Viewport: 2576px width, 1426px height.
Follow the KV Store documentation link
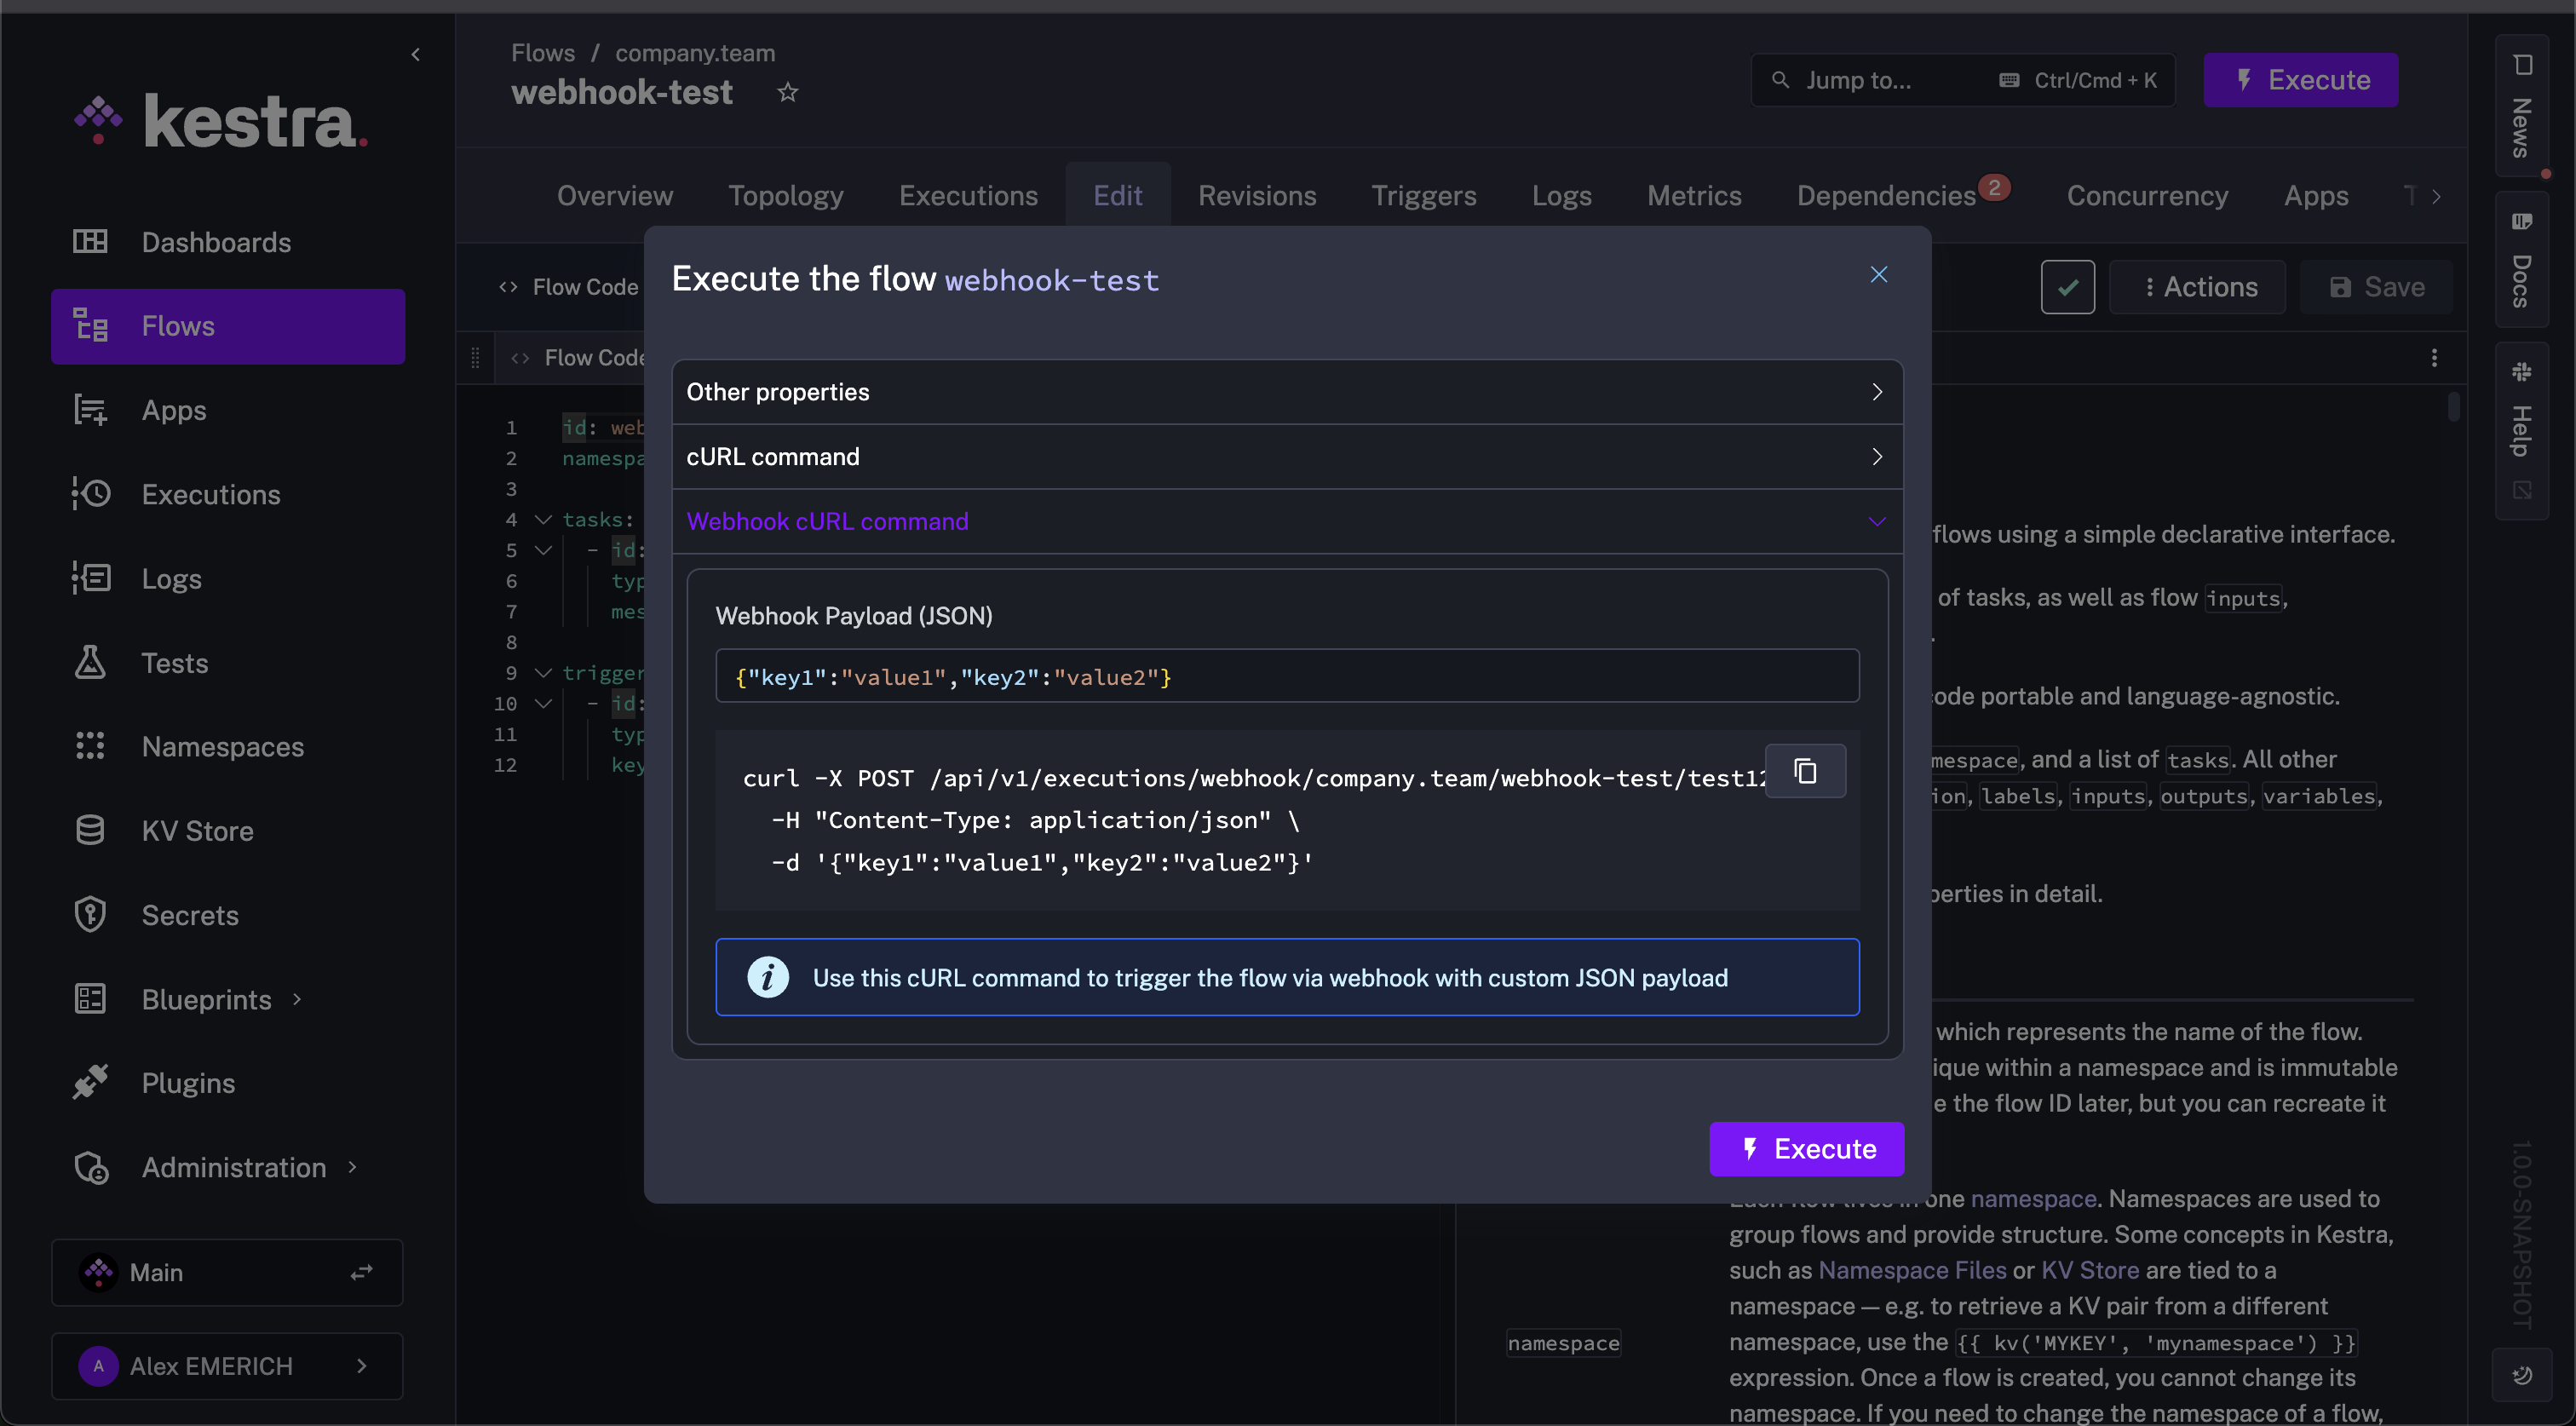click(x=2090, y=1270)
